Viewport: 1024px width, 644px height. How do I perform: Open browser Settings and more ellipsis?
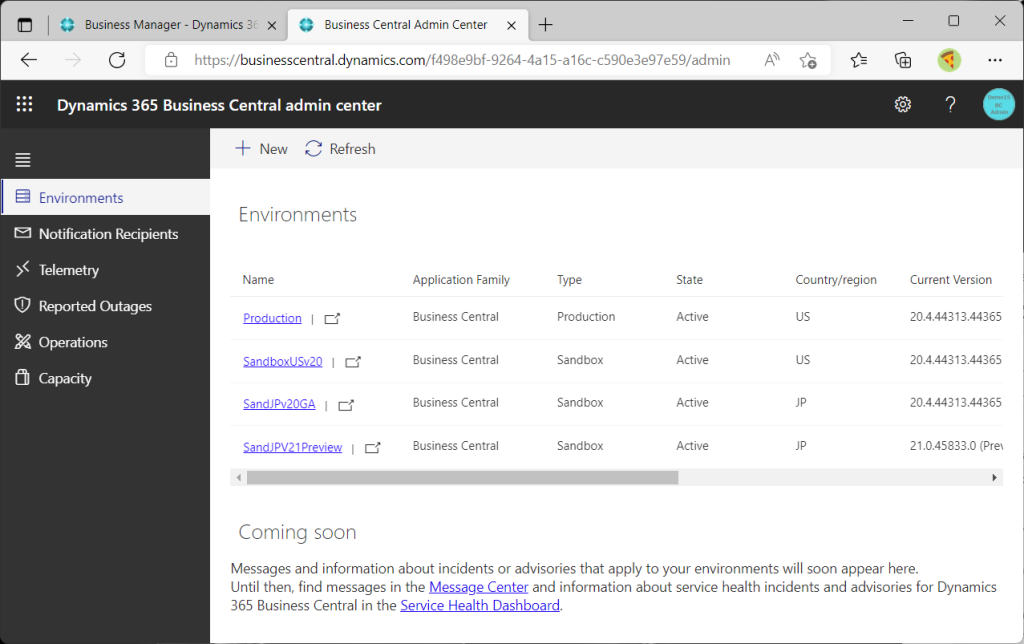click(x=995, y=60)
